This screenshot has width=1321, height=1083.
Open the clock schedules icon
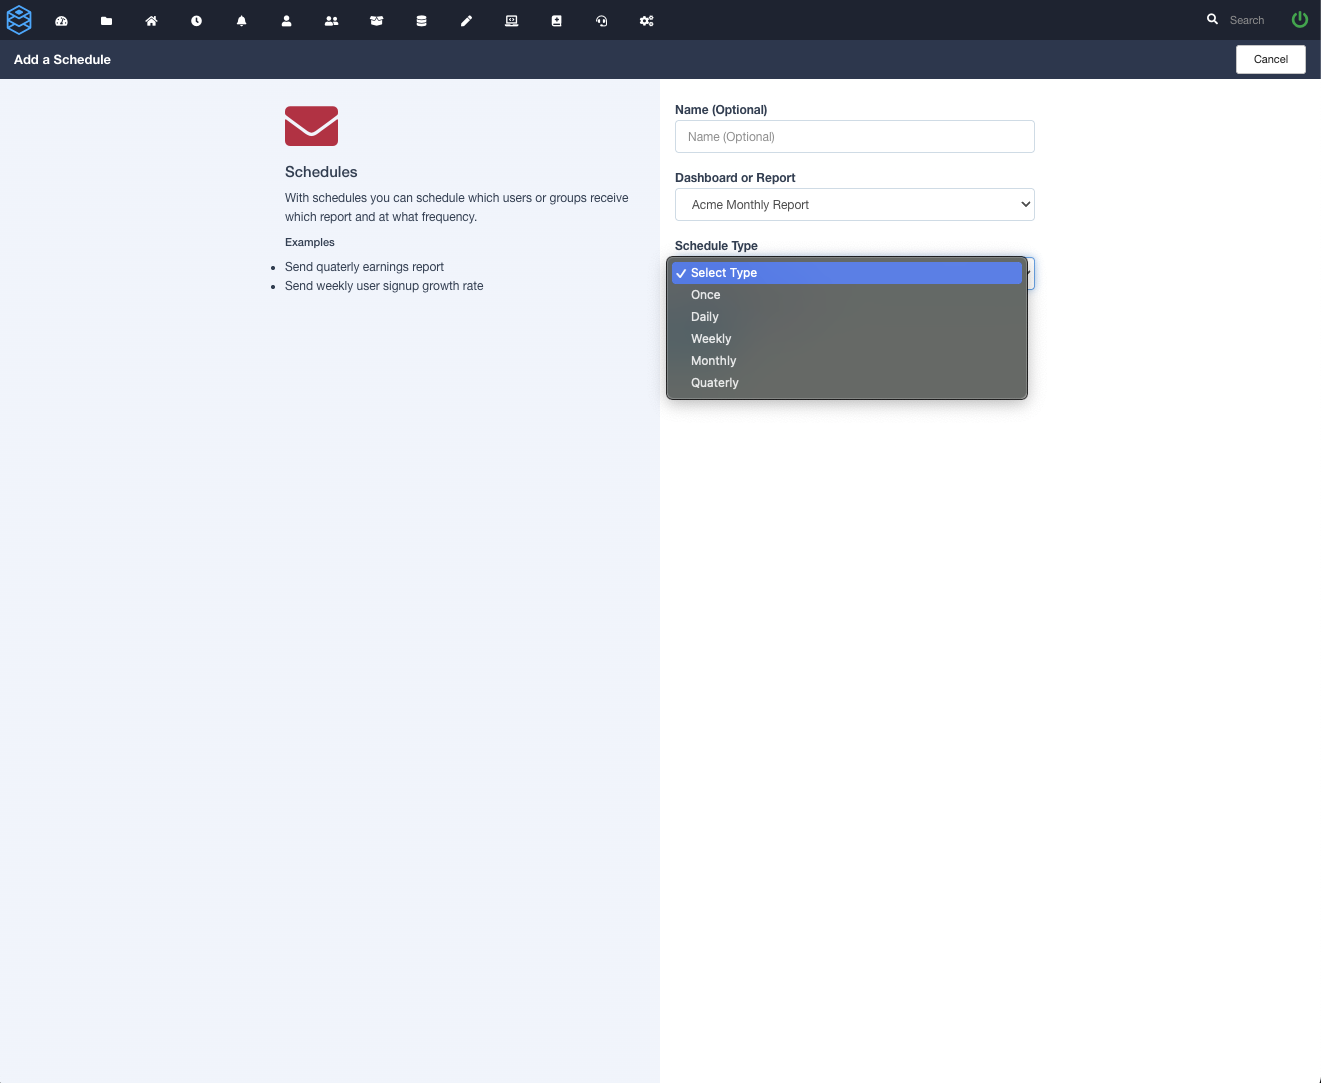click(196, 20)
